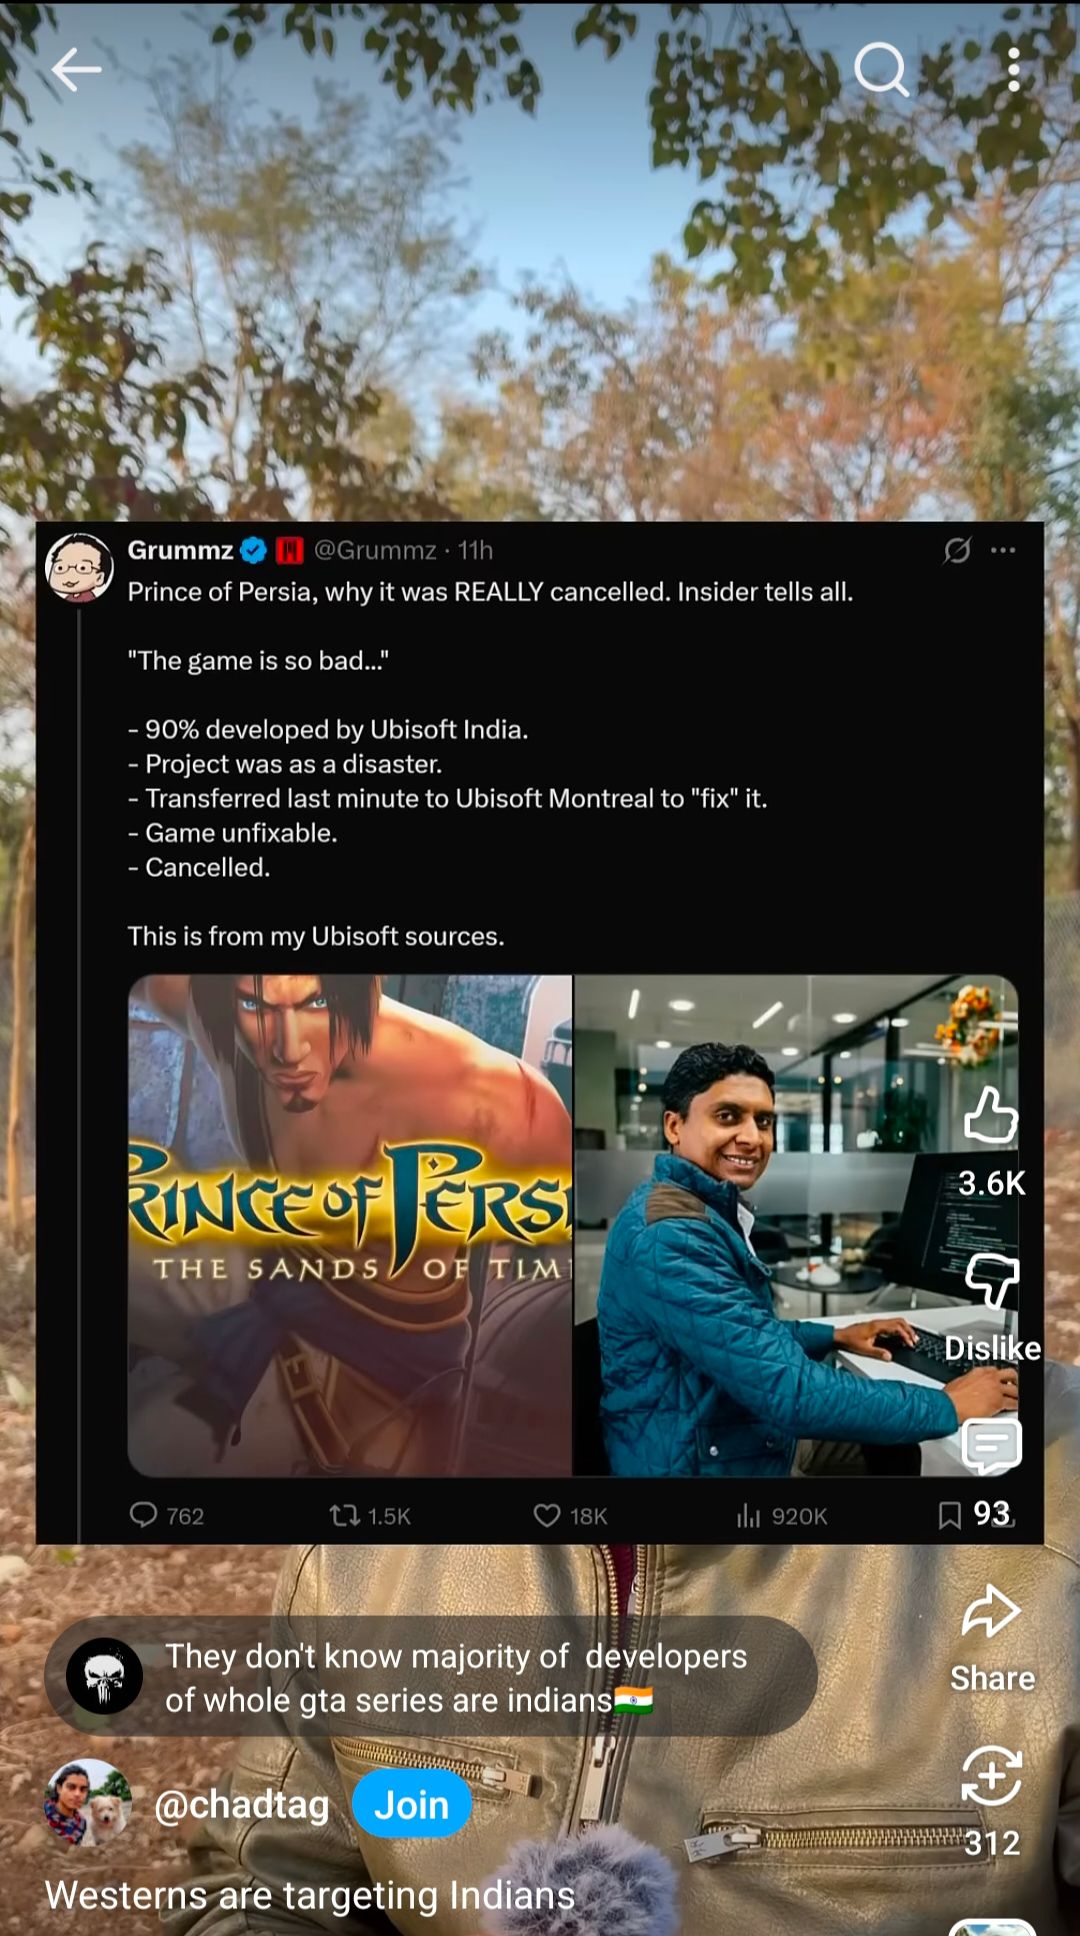Image resolution: width=1080 pixels, height=1936 pixels.
Task: Open the @chadtag channel name
Action: tap(241, 1805)
